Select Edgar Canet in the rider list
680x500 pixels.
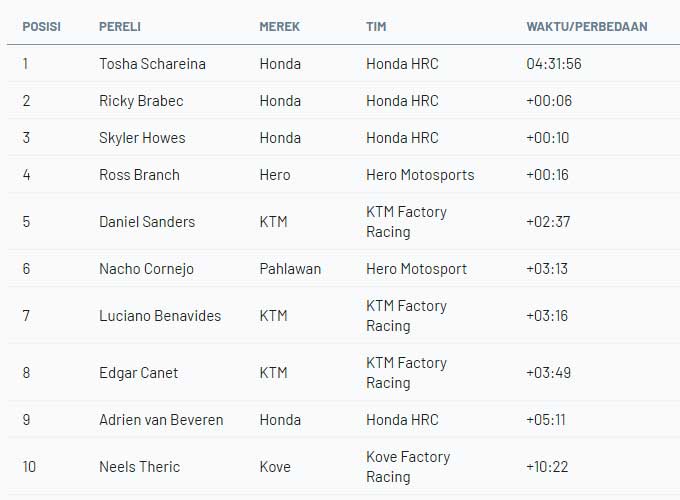[138, 373]
